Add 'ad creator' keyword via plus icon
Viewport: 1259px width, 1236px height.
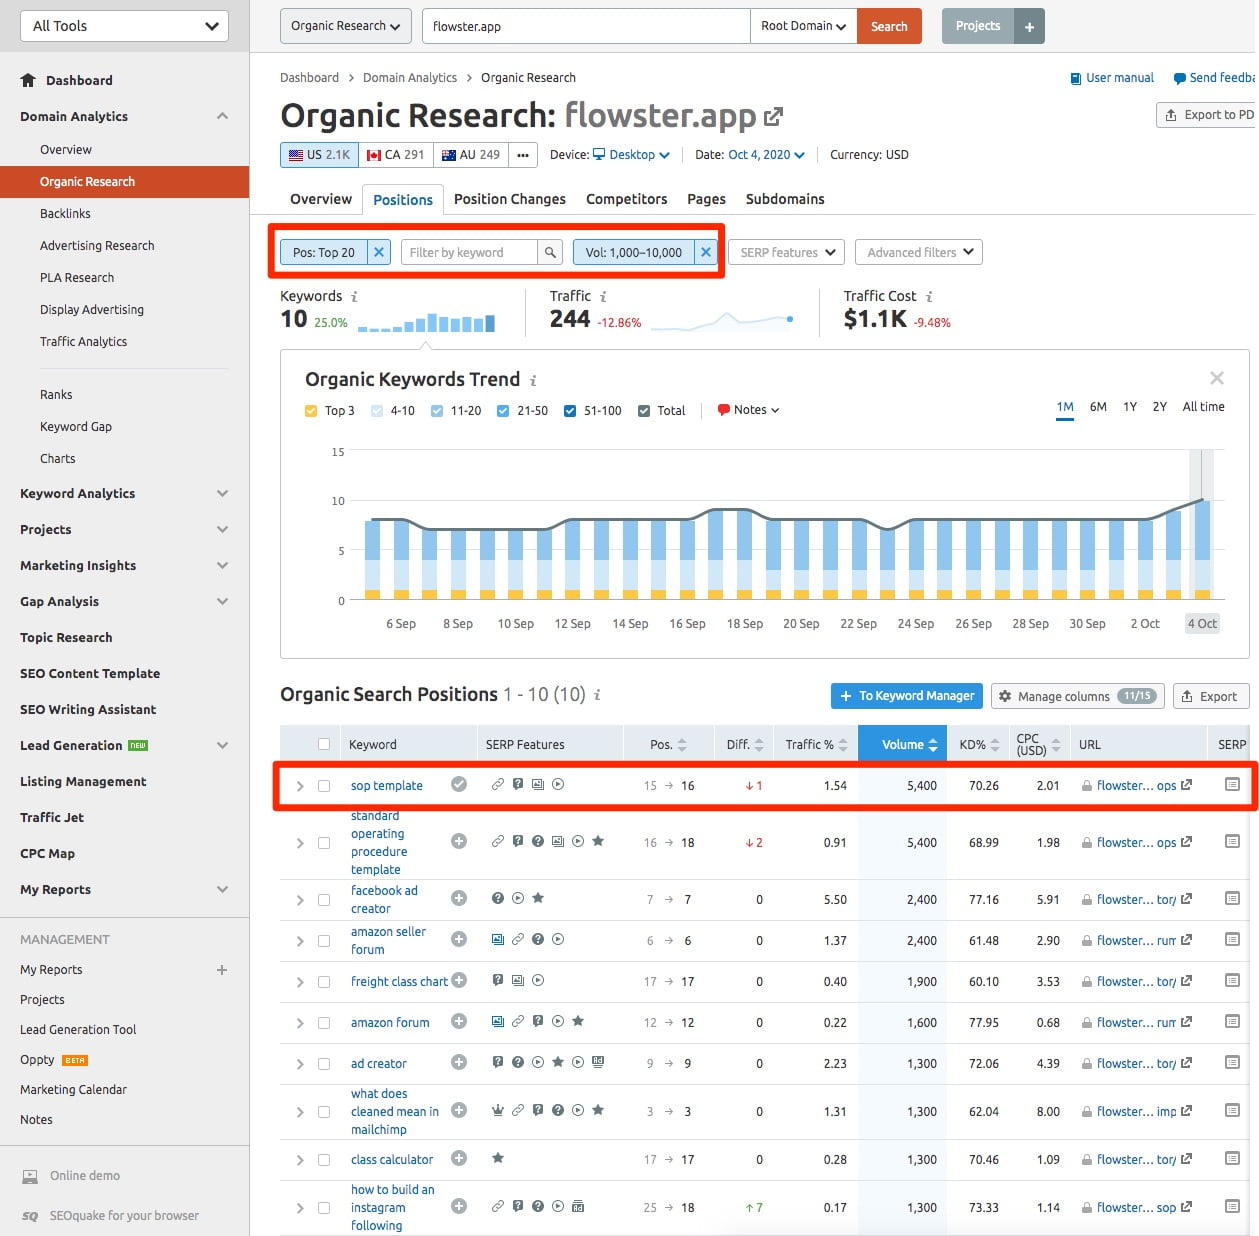pyautogui.click(x=459, y=1062)
